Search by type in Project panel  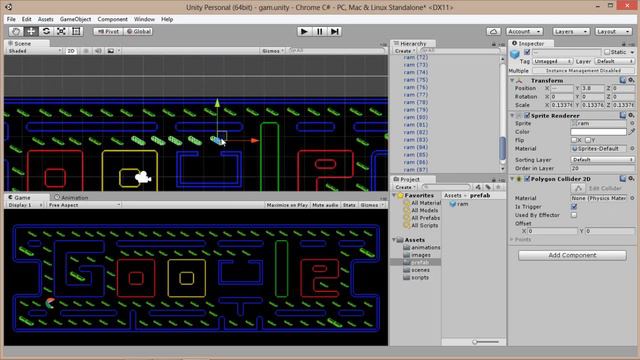478,187
